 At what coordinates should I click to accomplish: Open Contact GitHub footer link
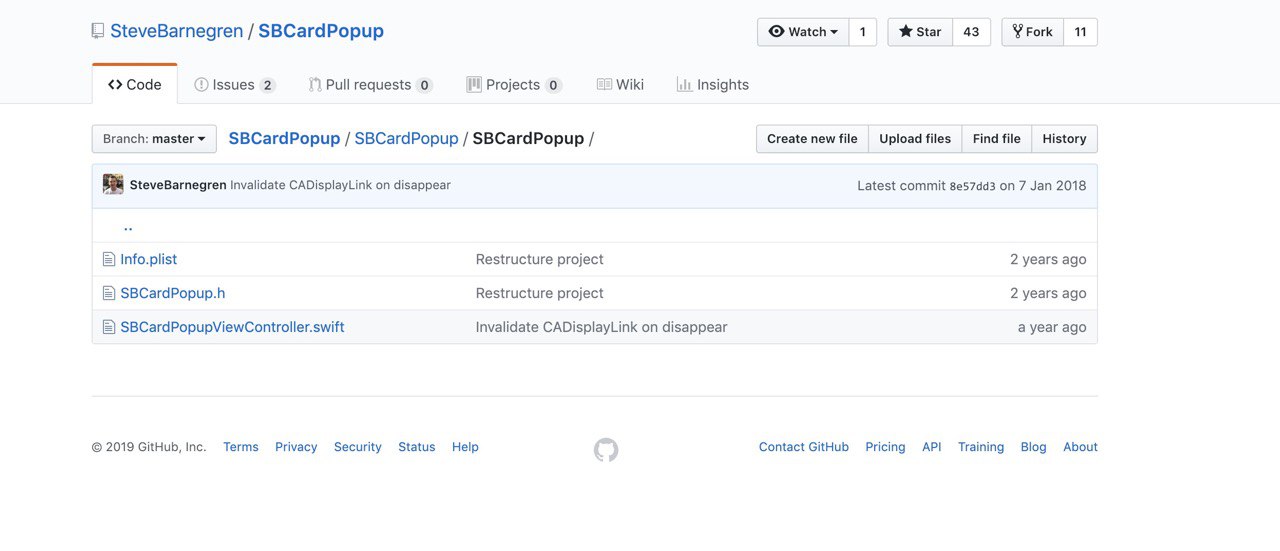click(x=804, y=447)
